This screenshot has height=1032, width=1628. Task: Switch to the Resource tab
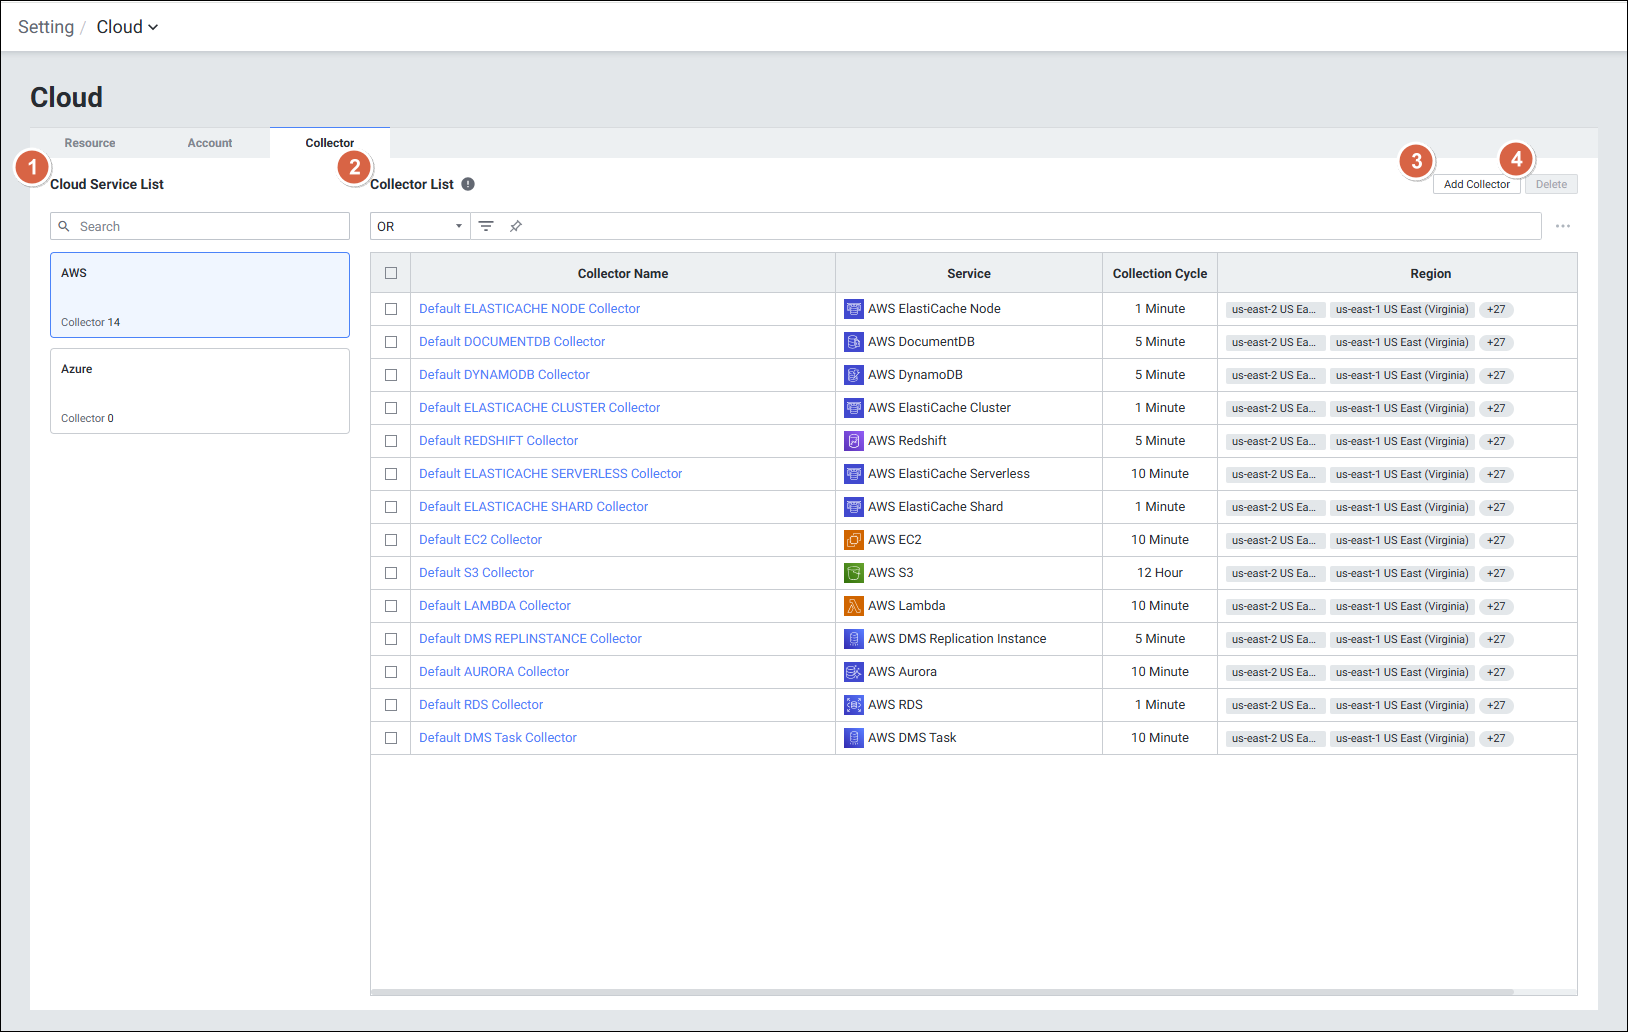pyautogui.click(x=90, y=143)
